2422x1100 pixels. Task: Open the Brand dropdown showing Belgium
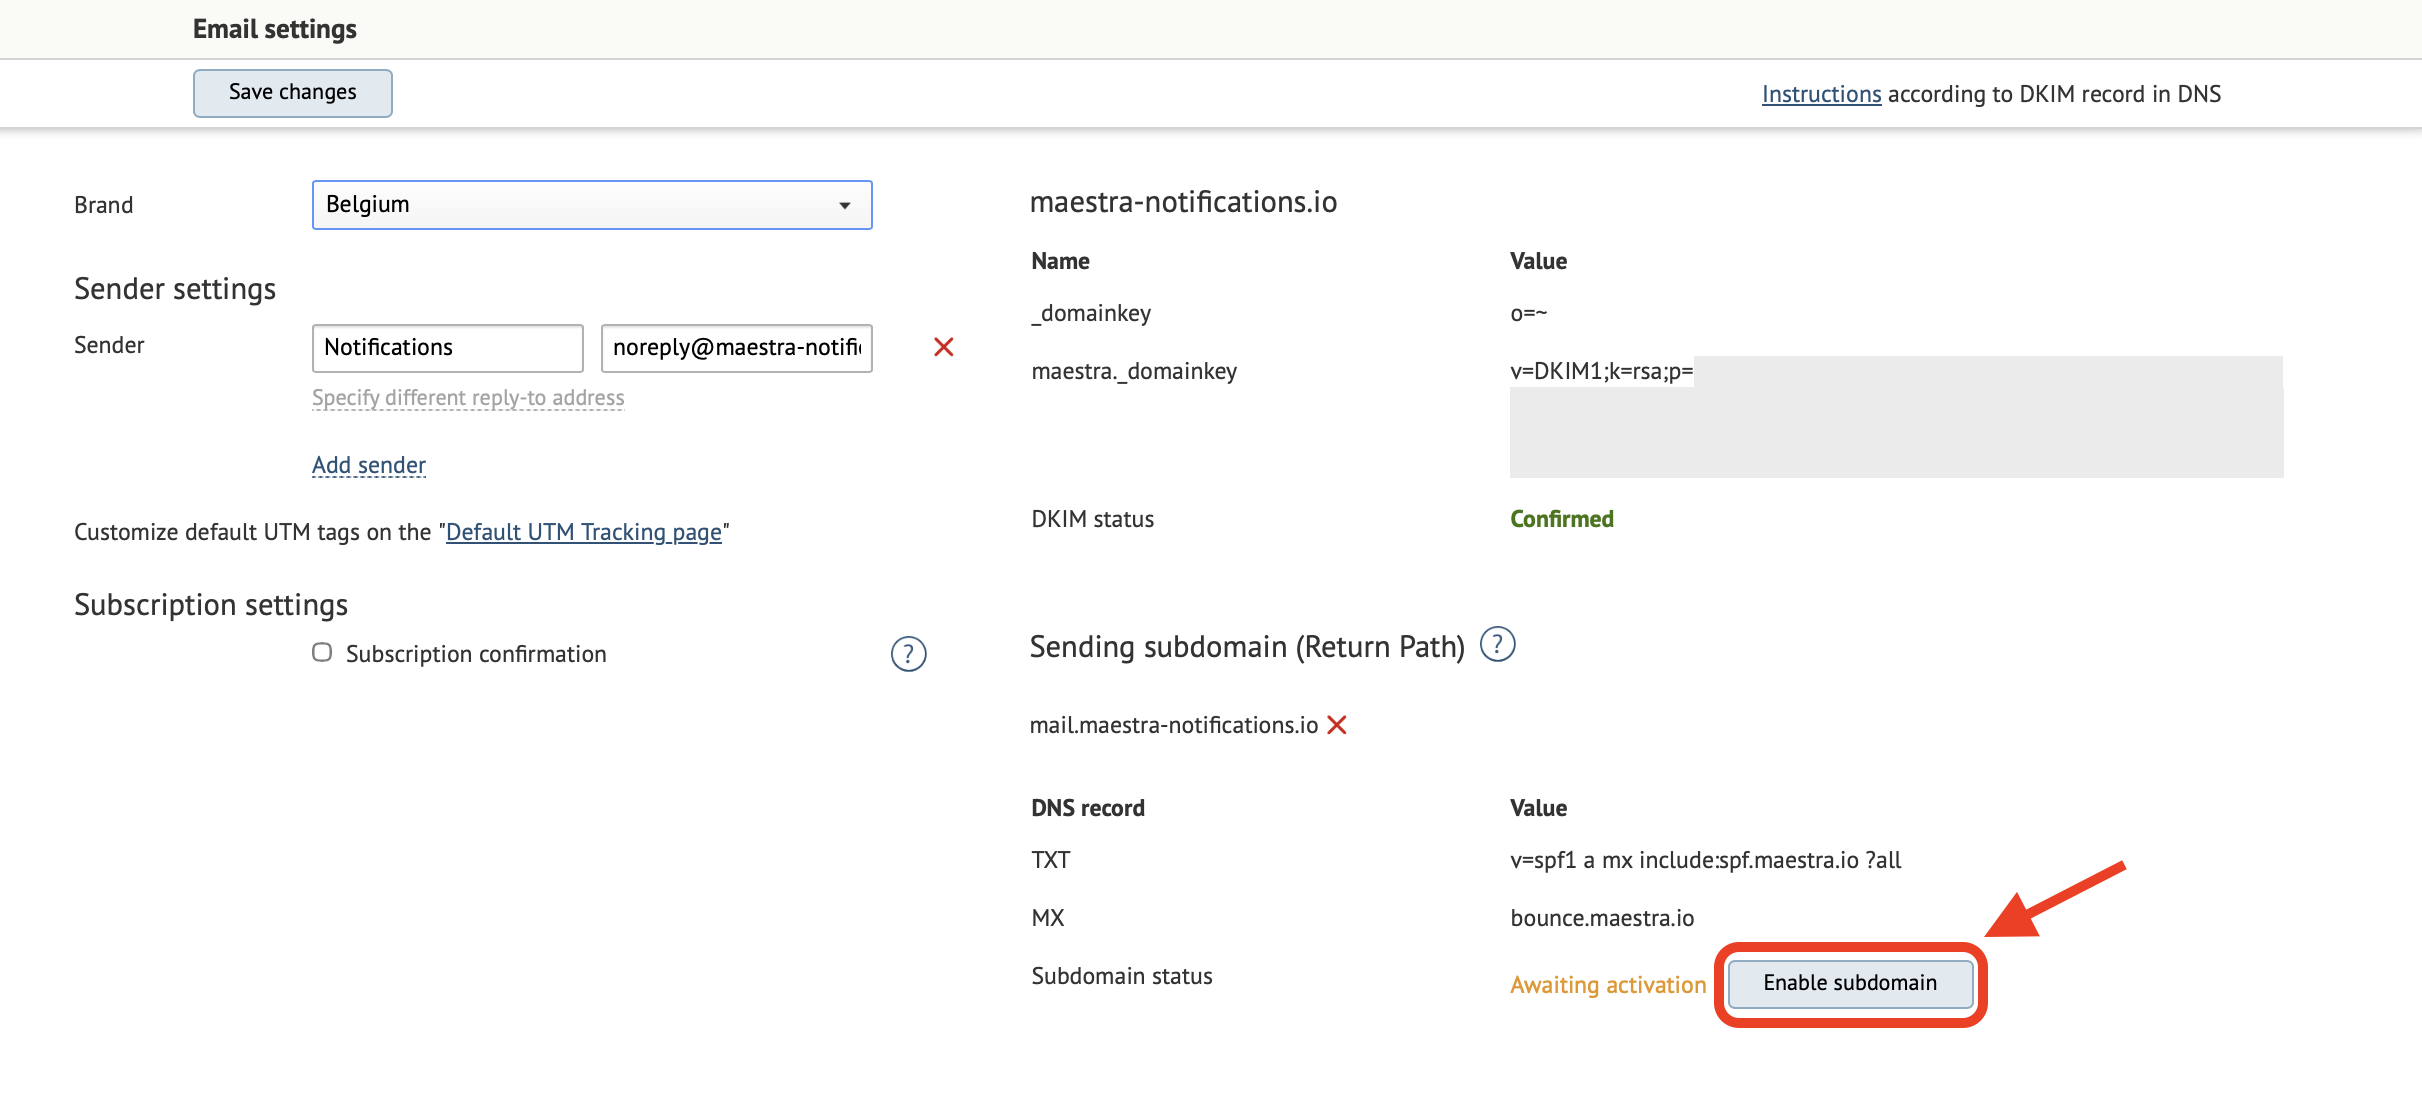pos(592,205)
